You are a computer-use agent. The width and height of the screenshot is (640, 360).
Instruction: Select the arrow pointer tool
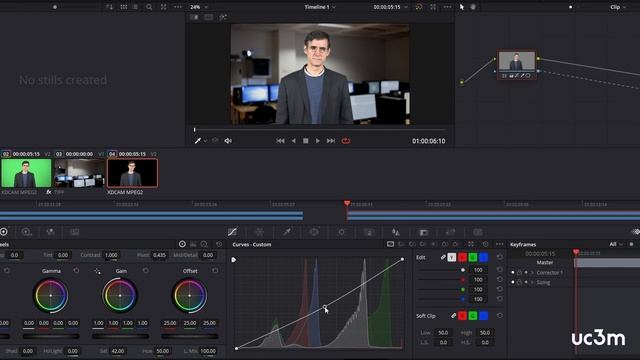[x=462, y=7]
